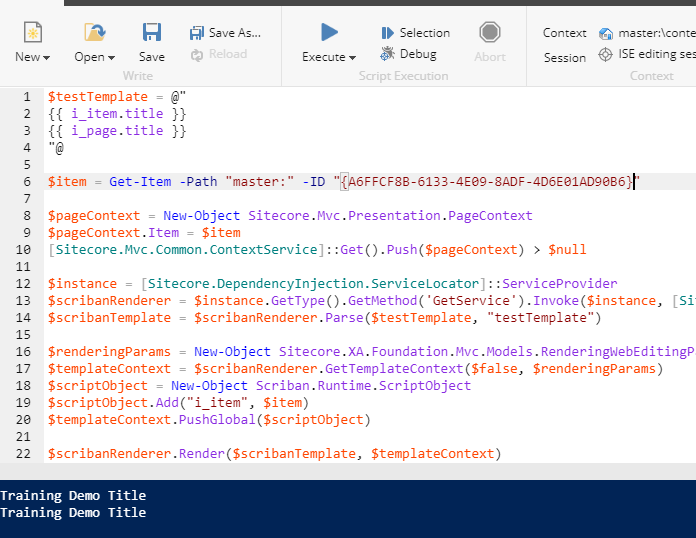The height and width of the screenshot is (538, 696).
Task: Click $pageContext.Item on line 9
Action: coord(114,233)
